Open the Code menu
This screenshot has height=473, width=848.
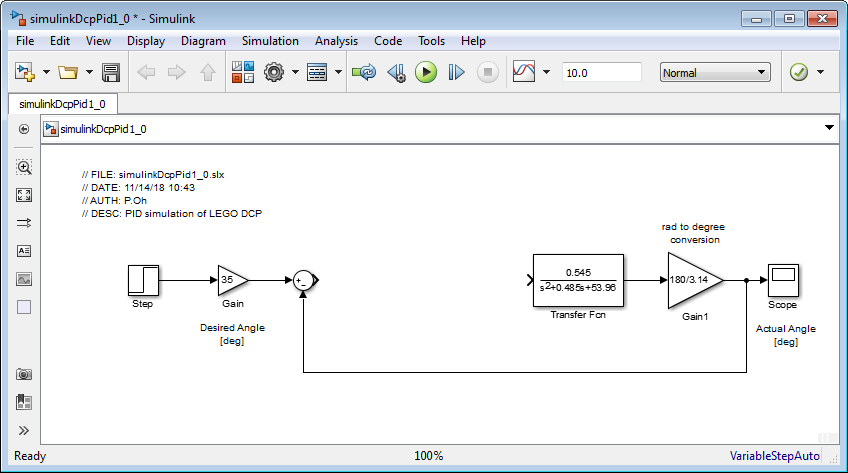coord(388,41)
